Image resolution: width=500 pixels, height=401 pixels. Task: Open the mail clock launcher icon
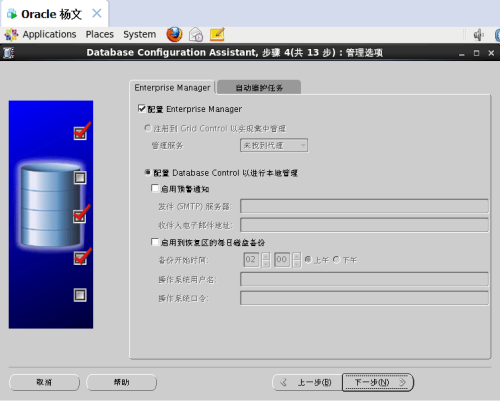pos(196,34)
